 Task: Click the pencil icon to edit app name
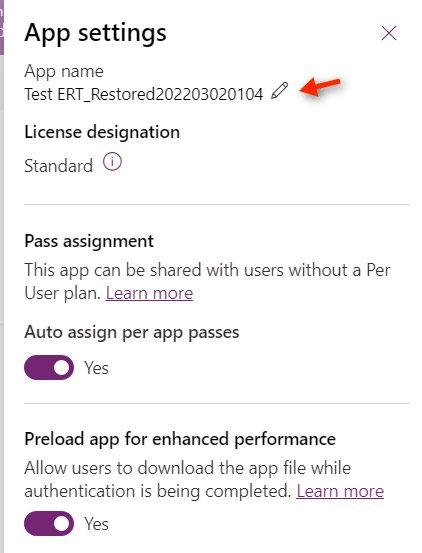[x=280, y=91]
